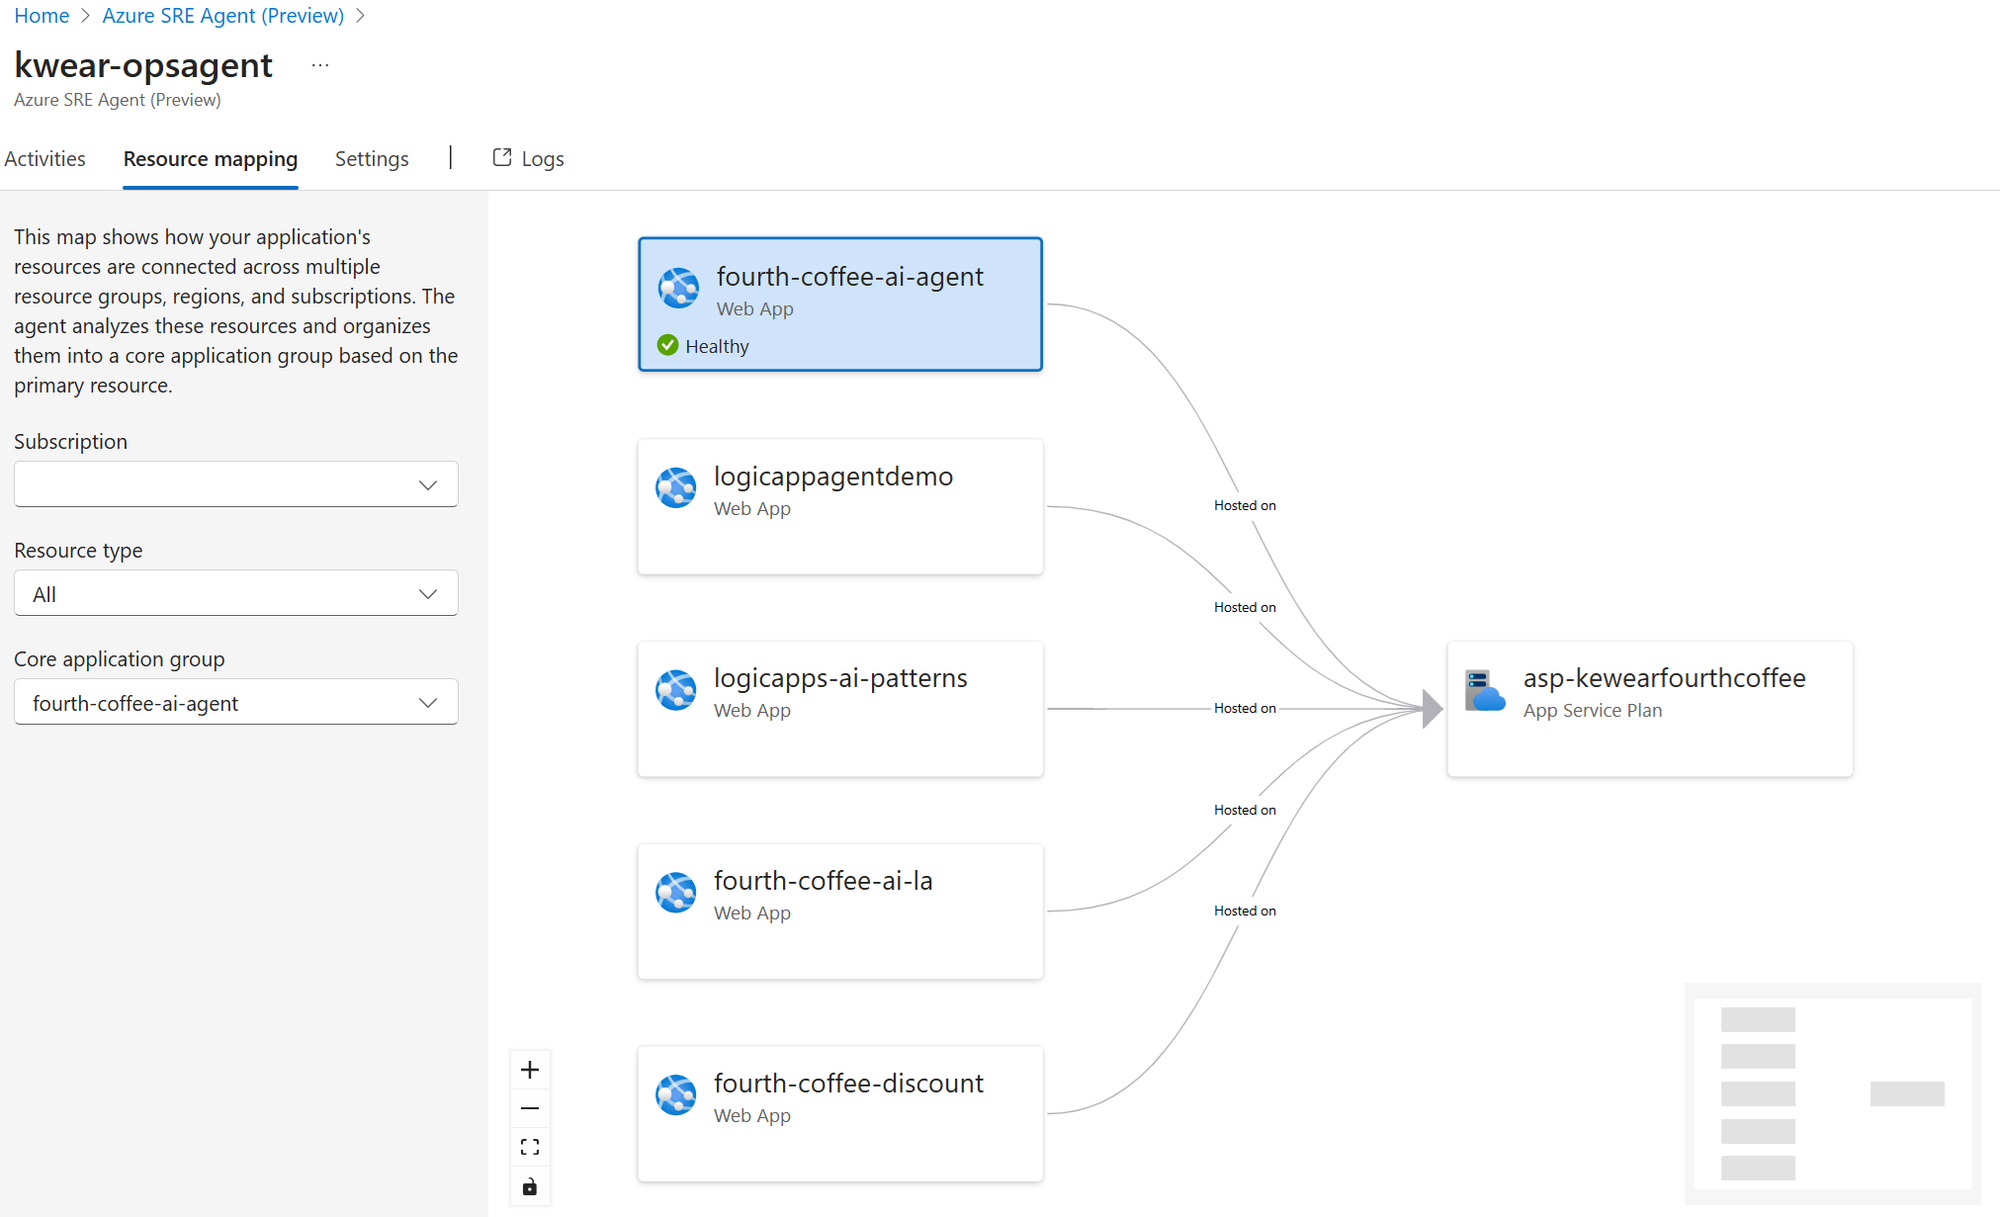Click the fourth-coffee-ai-agent web app icon
Screen dimensions: 2000x1217
pos(678,287)
